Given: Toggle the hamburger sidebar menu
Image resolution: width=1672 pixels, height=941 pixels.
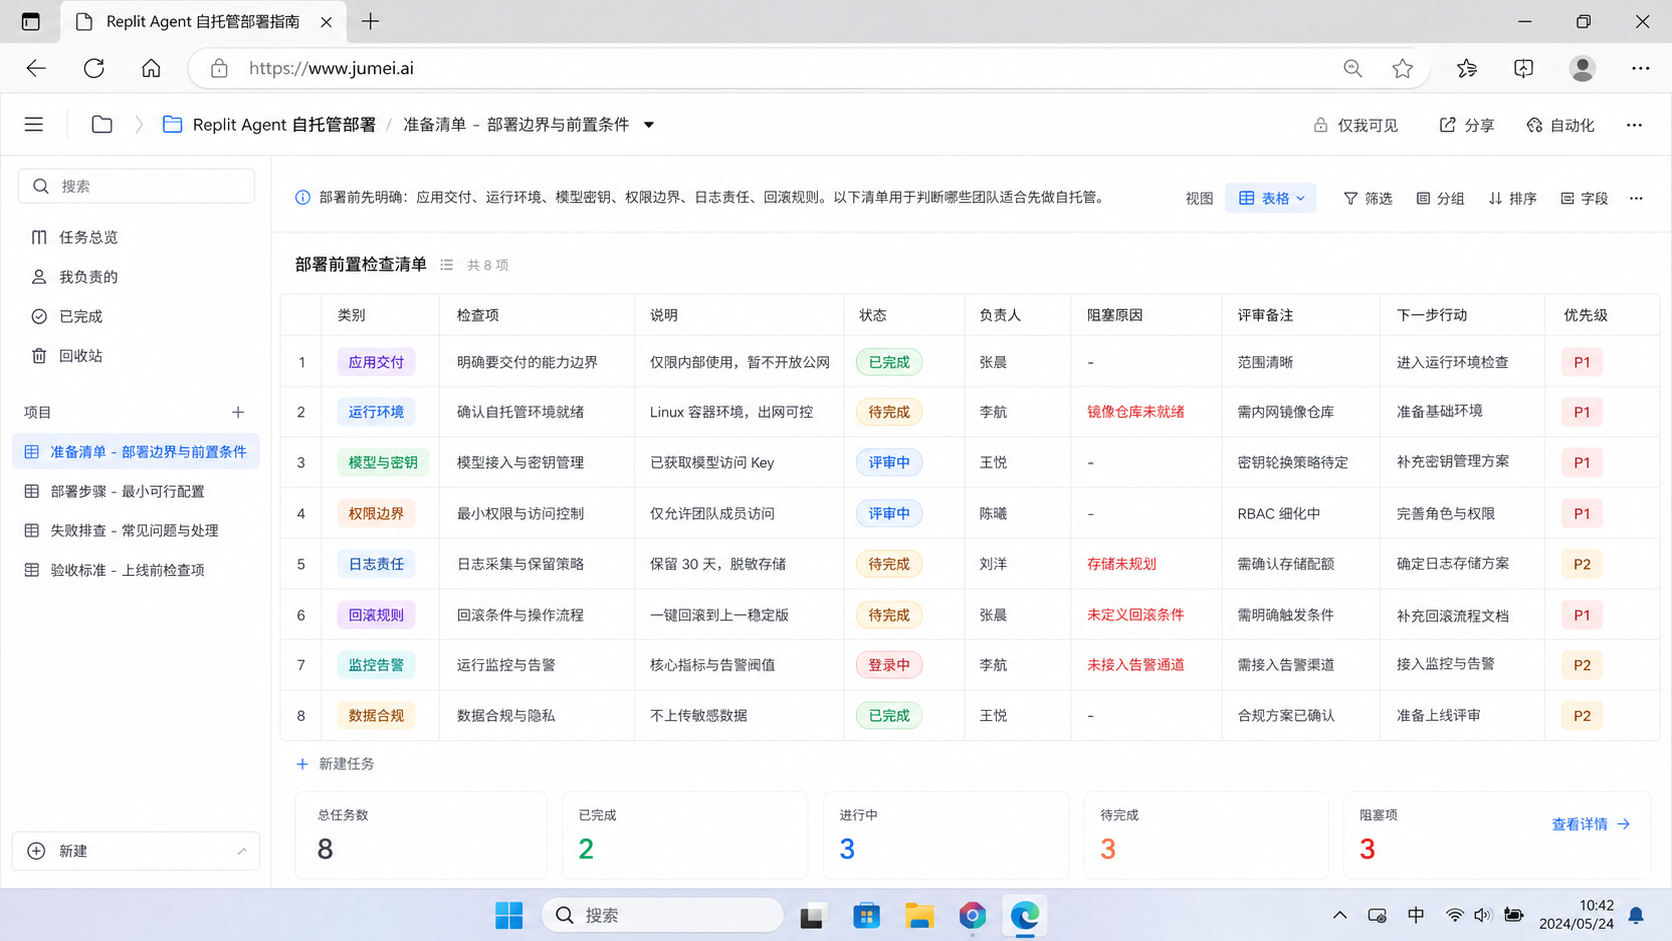Looking at the screenshot, I should [x=34, y=125].
